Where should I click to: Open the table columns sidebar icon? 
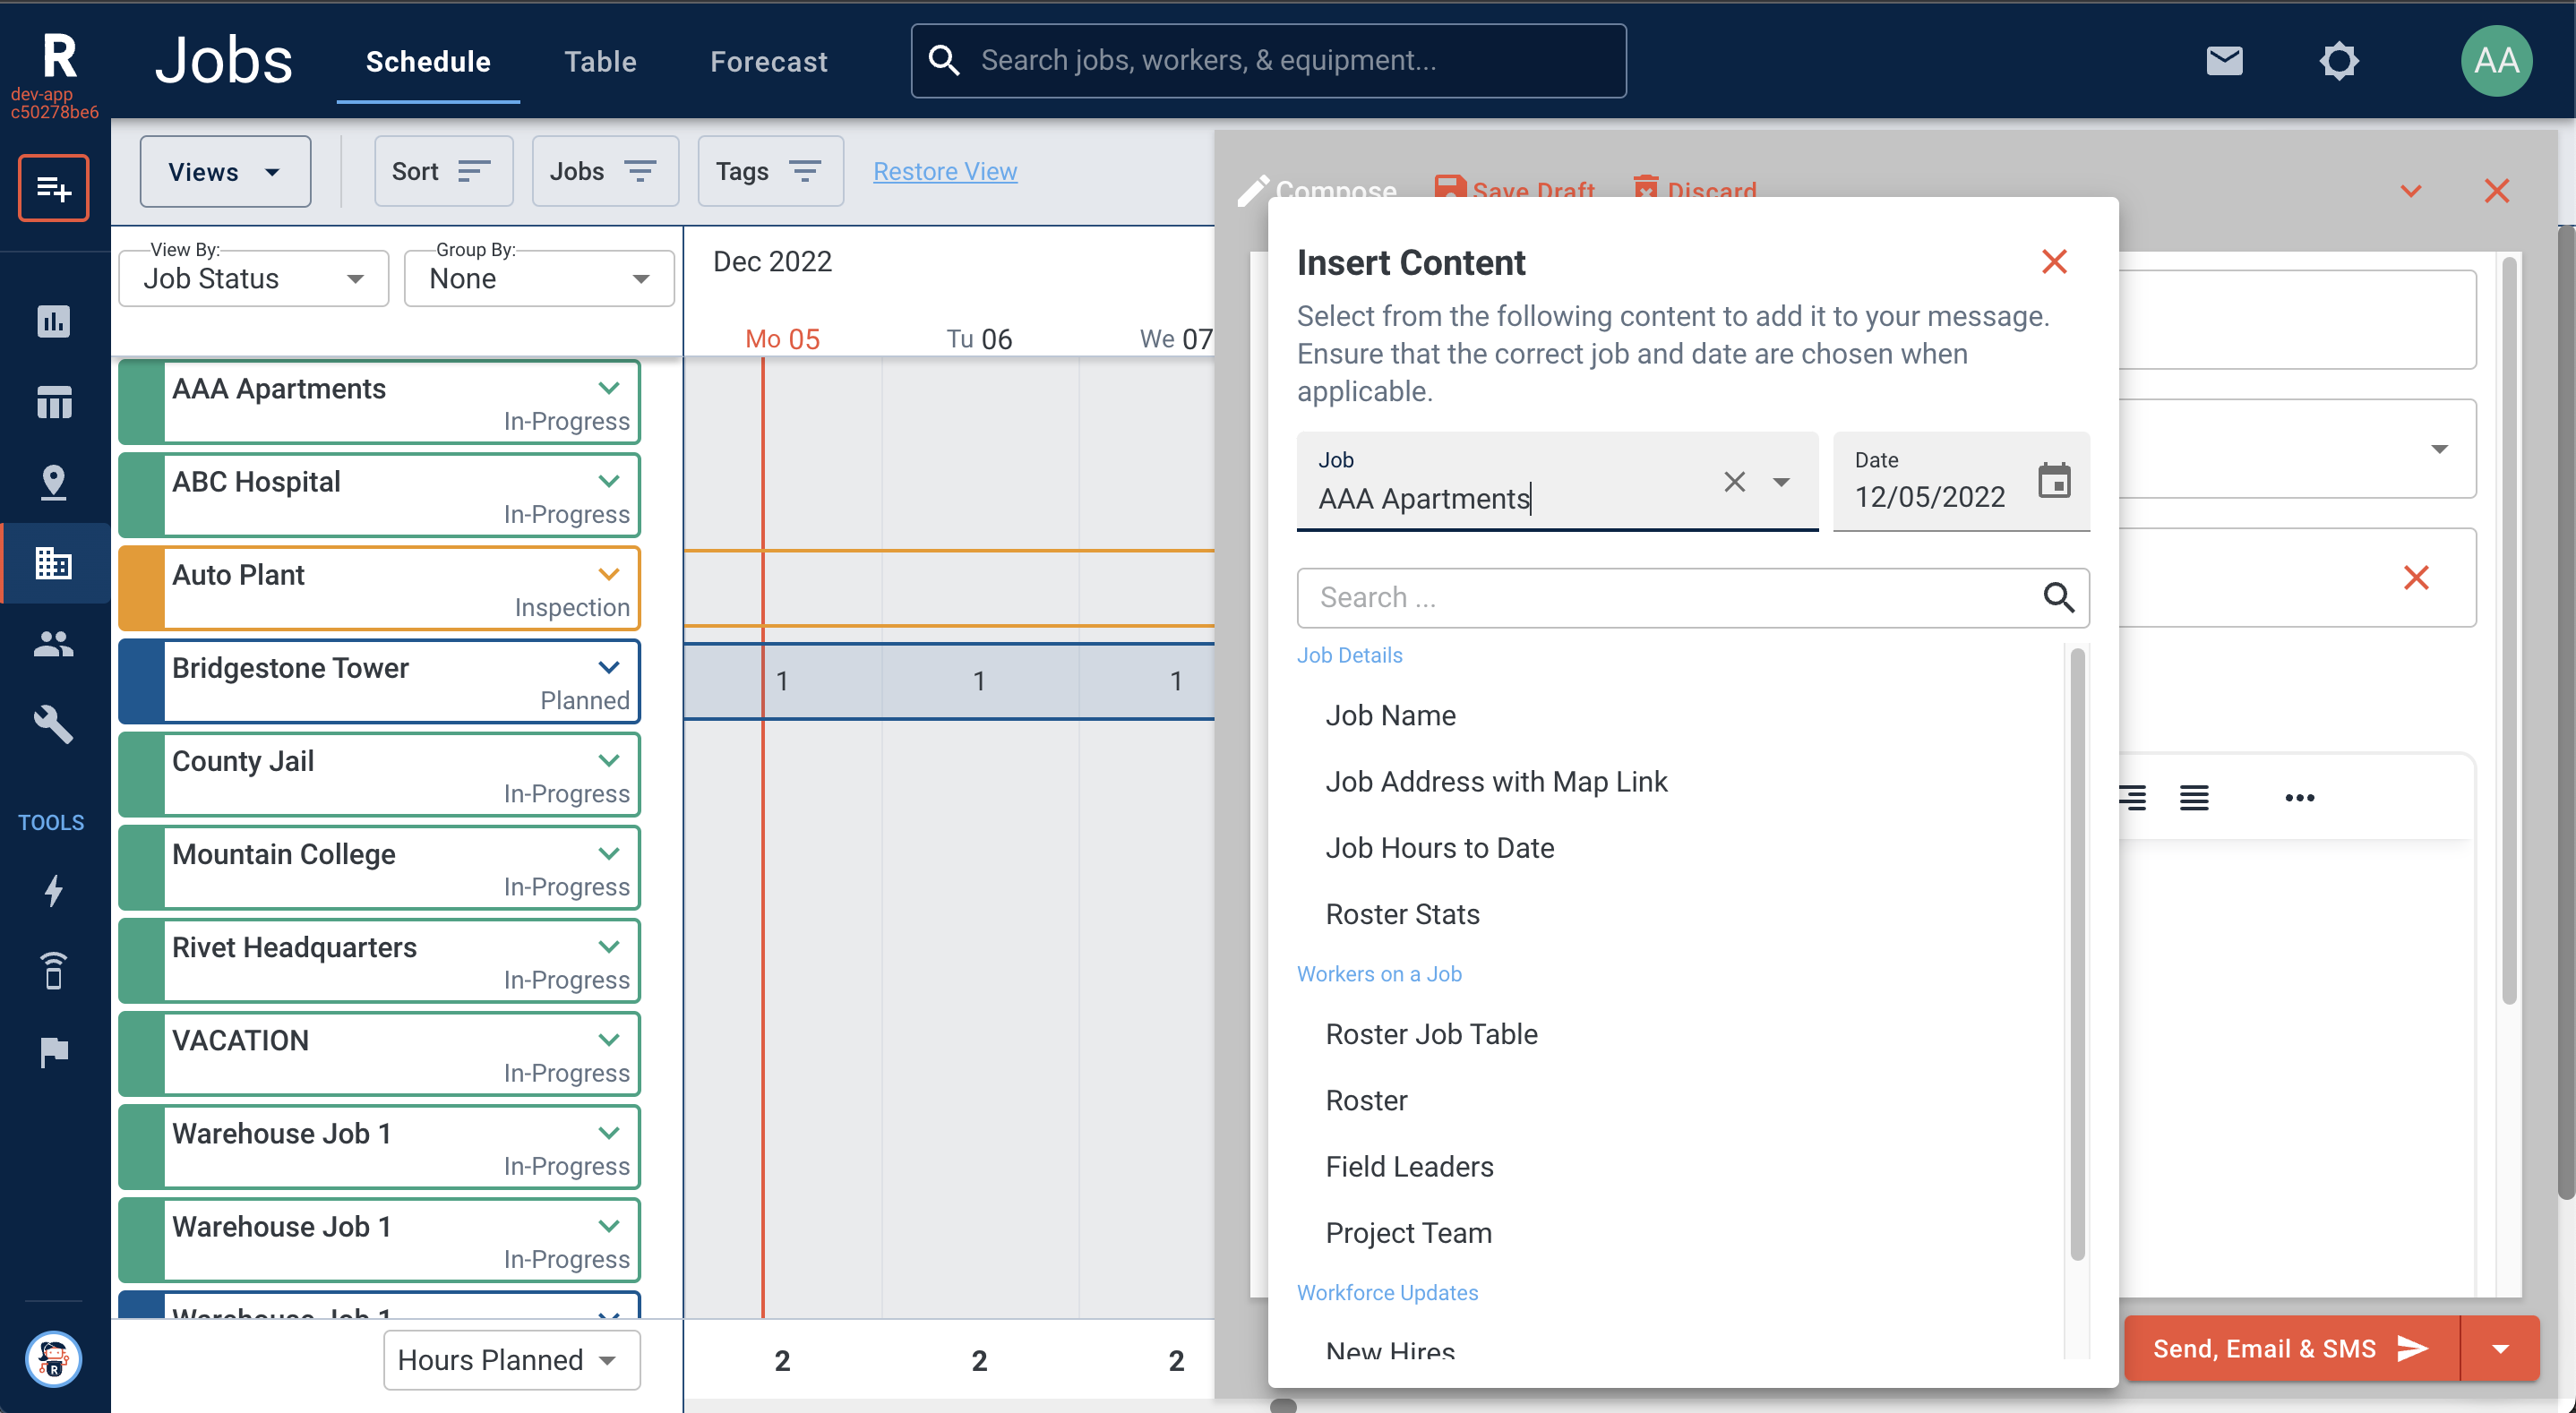(53, 402)
